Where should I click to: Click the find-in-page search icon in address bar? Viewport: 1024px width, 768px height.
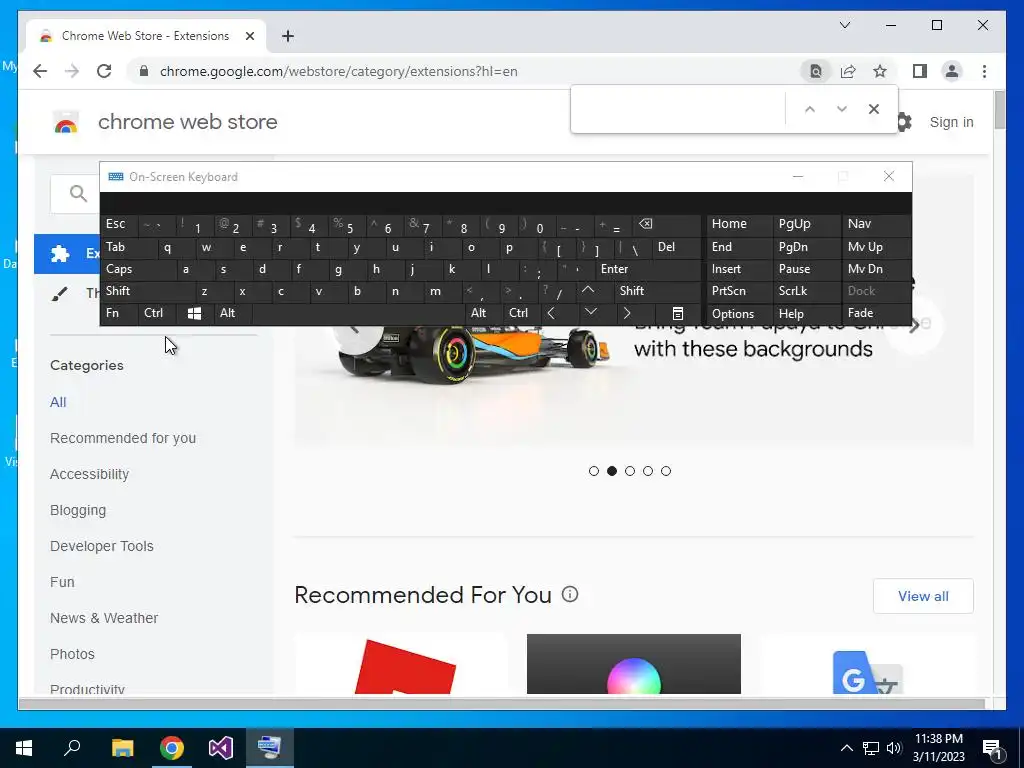click(x=816, y=71)
